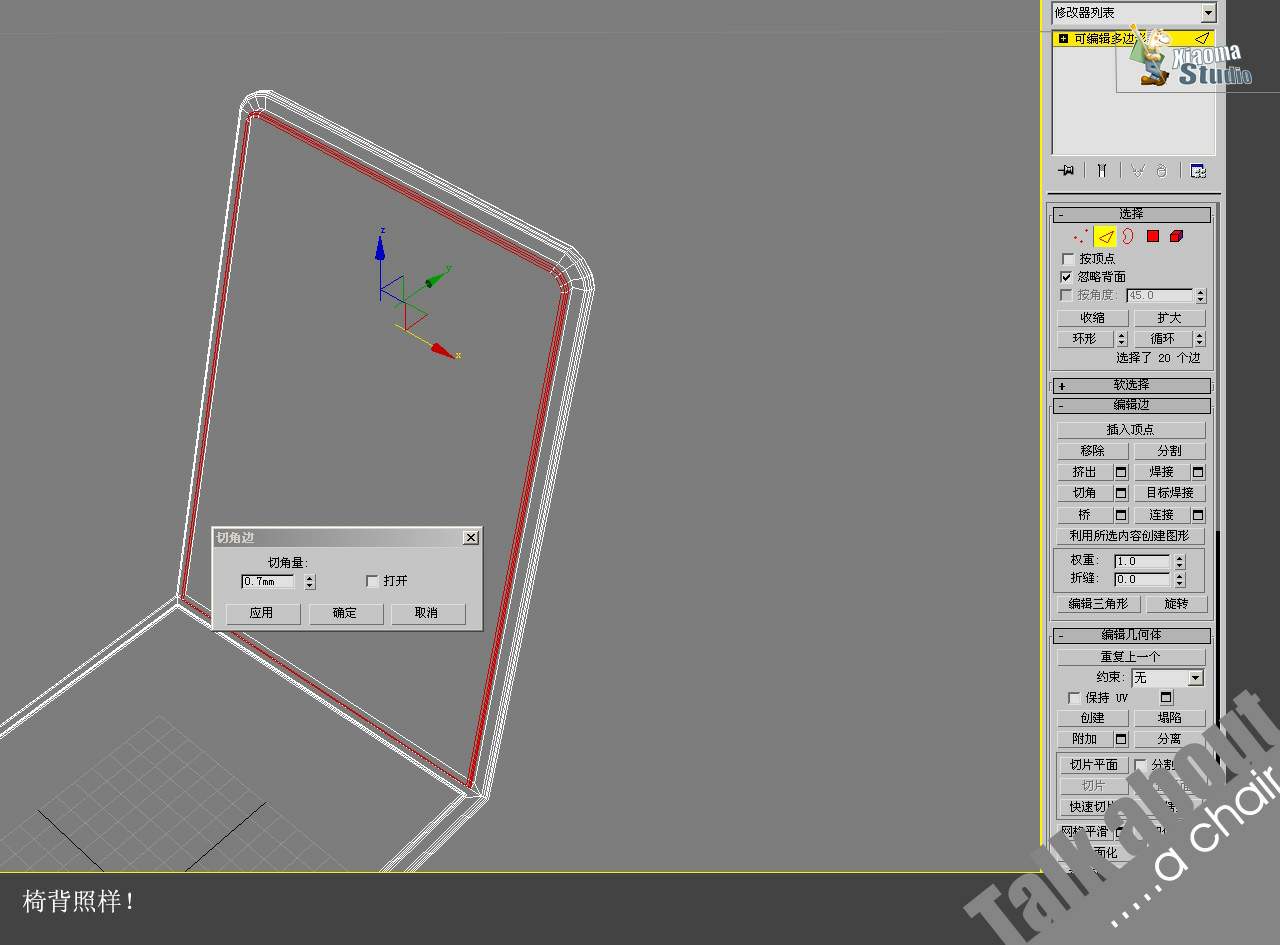Click the 扩大 selection button
Screen dimensions: 1280x945
(x=1169, y=318)
